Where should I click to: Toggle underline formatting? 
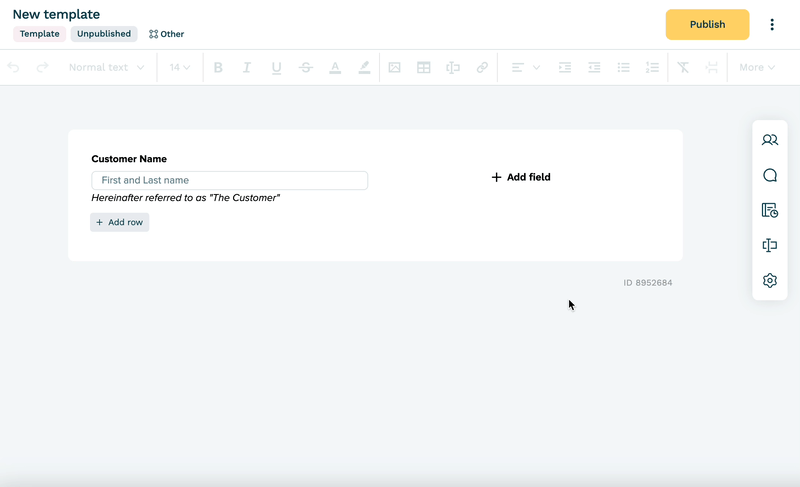(277, 68)
